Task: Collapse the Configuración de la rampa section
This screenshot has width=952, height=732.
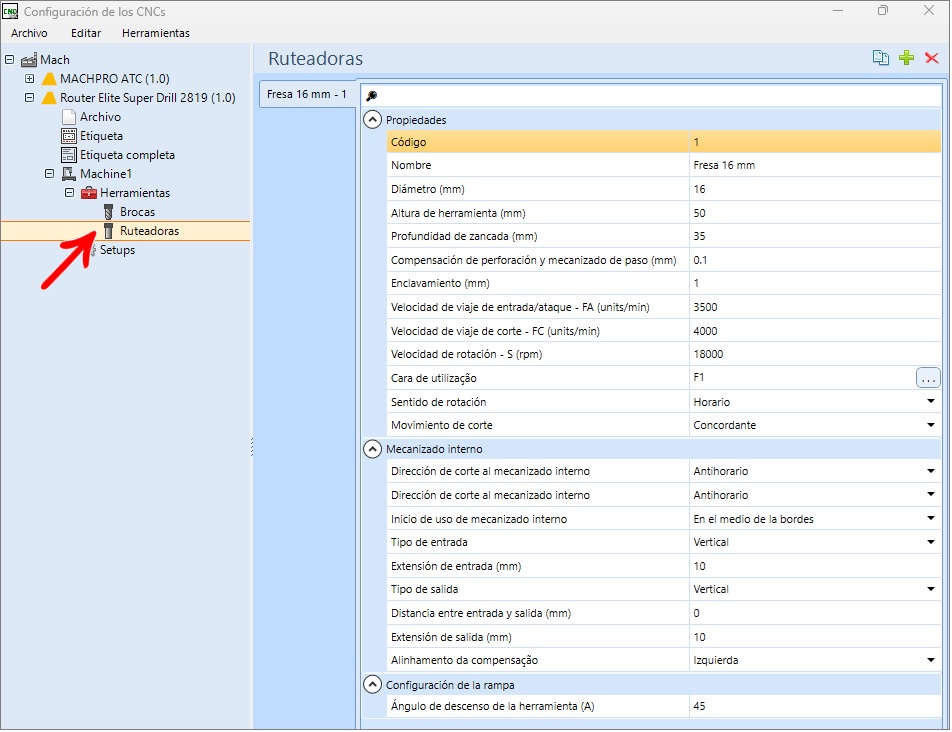Action: tap(372, 685)
